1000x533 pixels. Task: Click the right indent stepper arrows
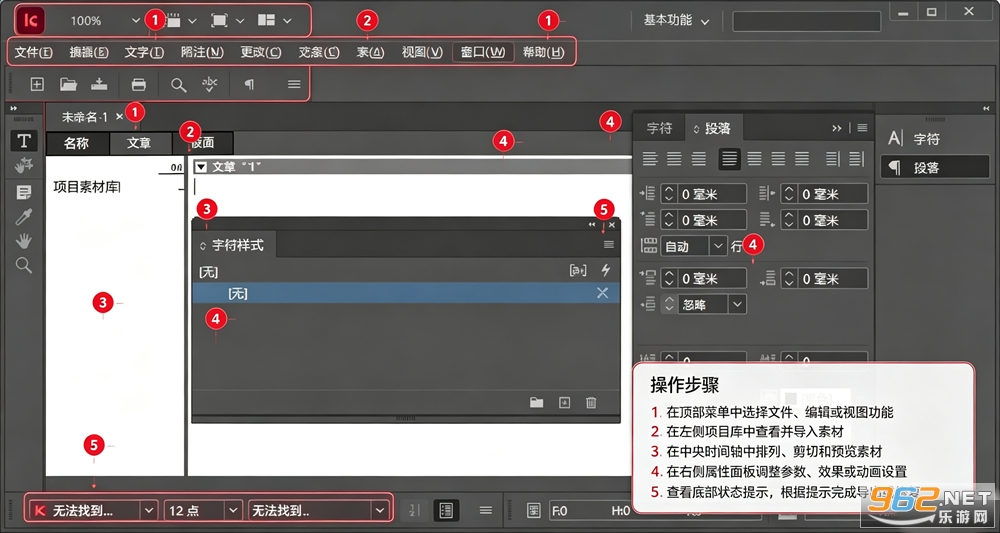pos(789,194)
